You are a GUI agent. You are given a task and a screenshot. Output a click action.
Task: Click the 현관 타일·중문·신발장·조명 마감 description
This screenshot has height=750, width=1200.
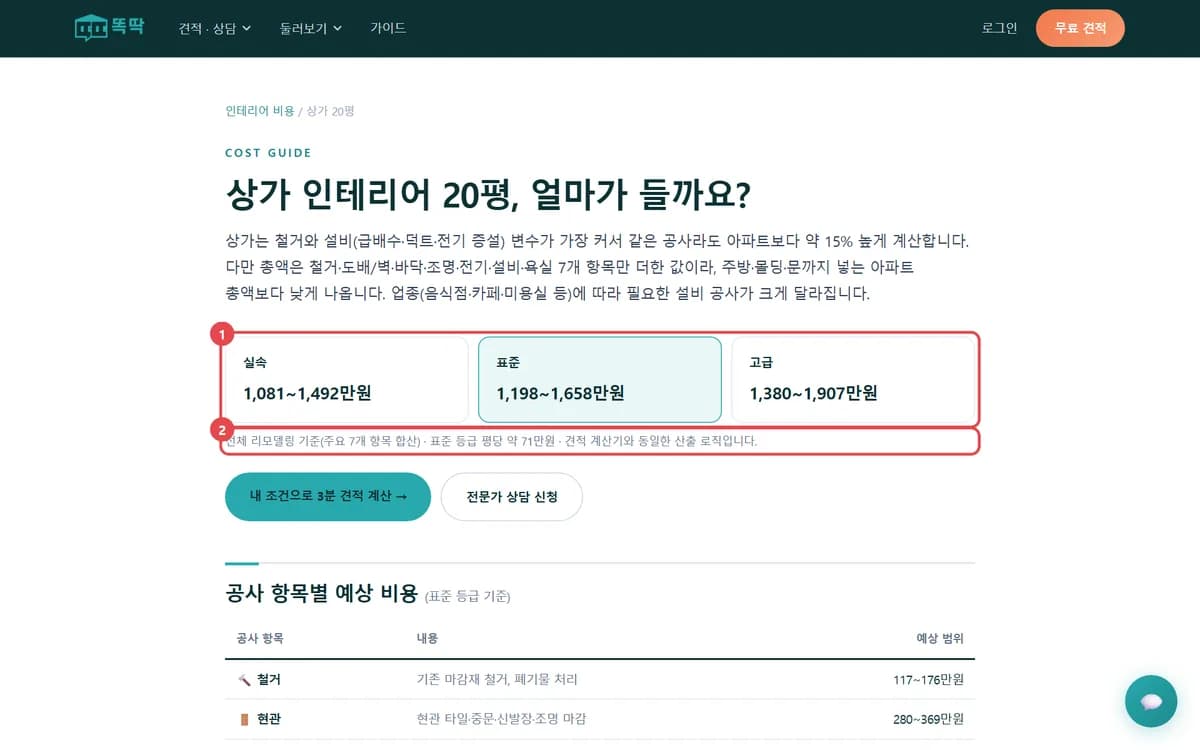click(501, 719)
